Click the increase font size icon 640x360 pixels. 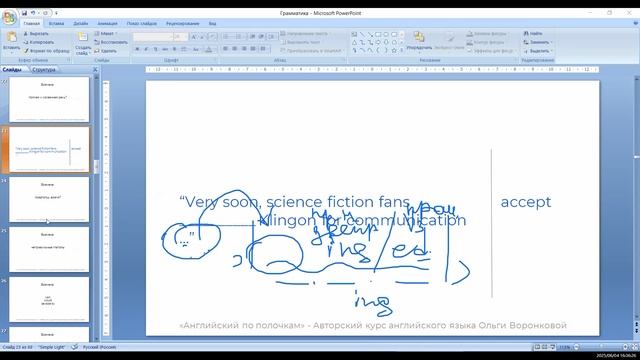tap(194, 37)
